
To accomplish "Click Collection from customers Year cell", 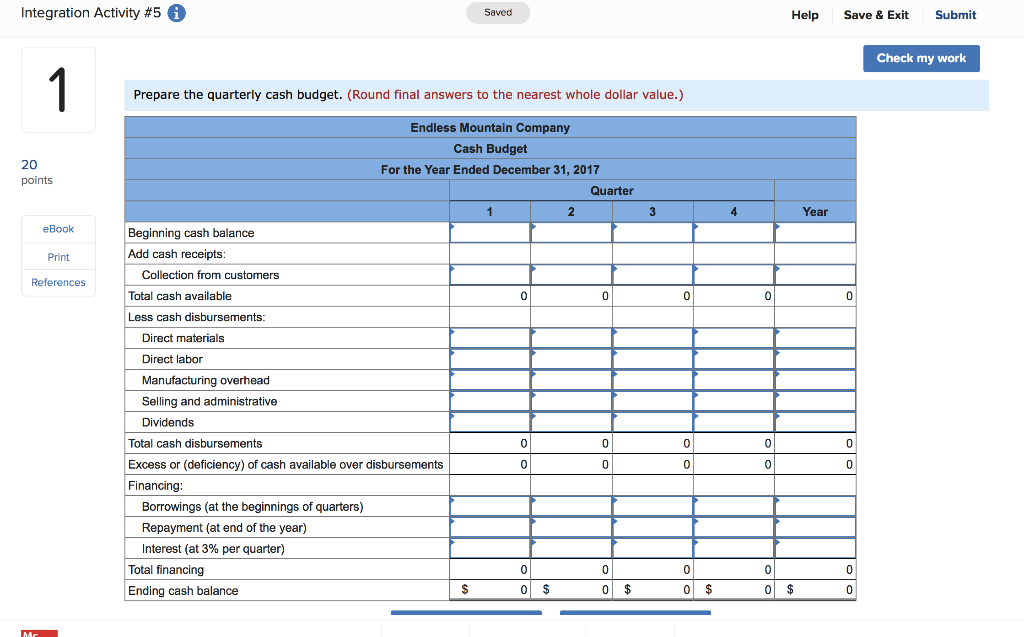I will (x=815, y=275).
